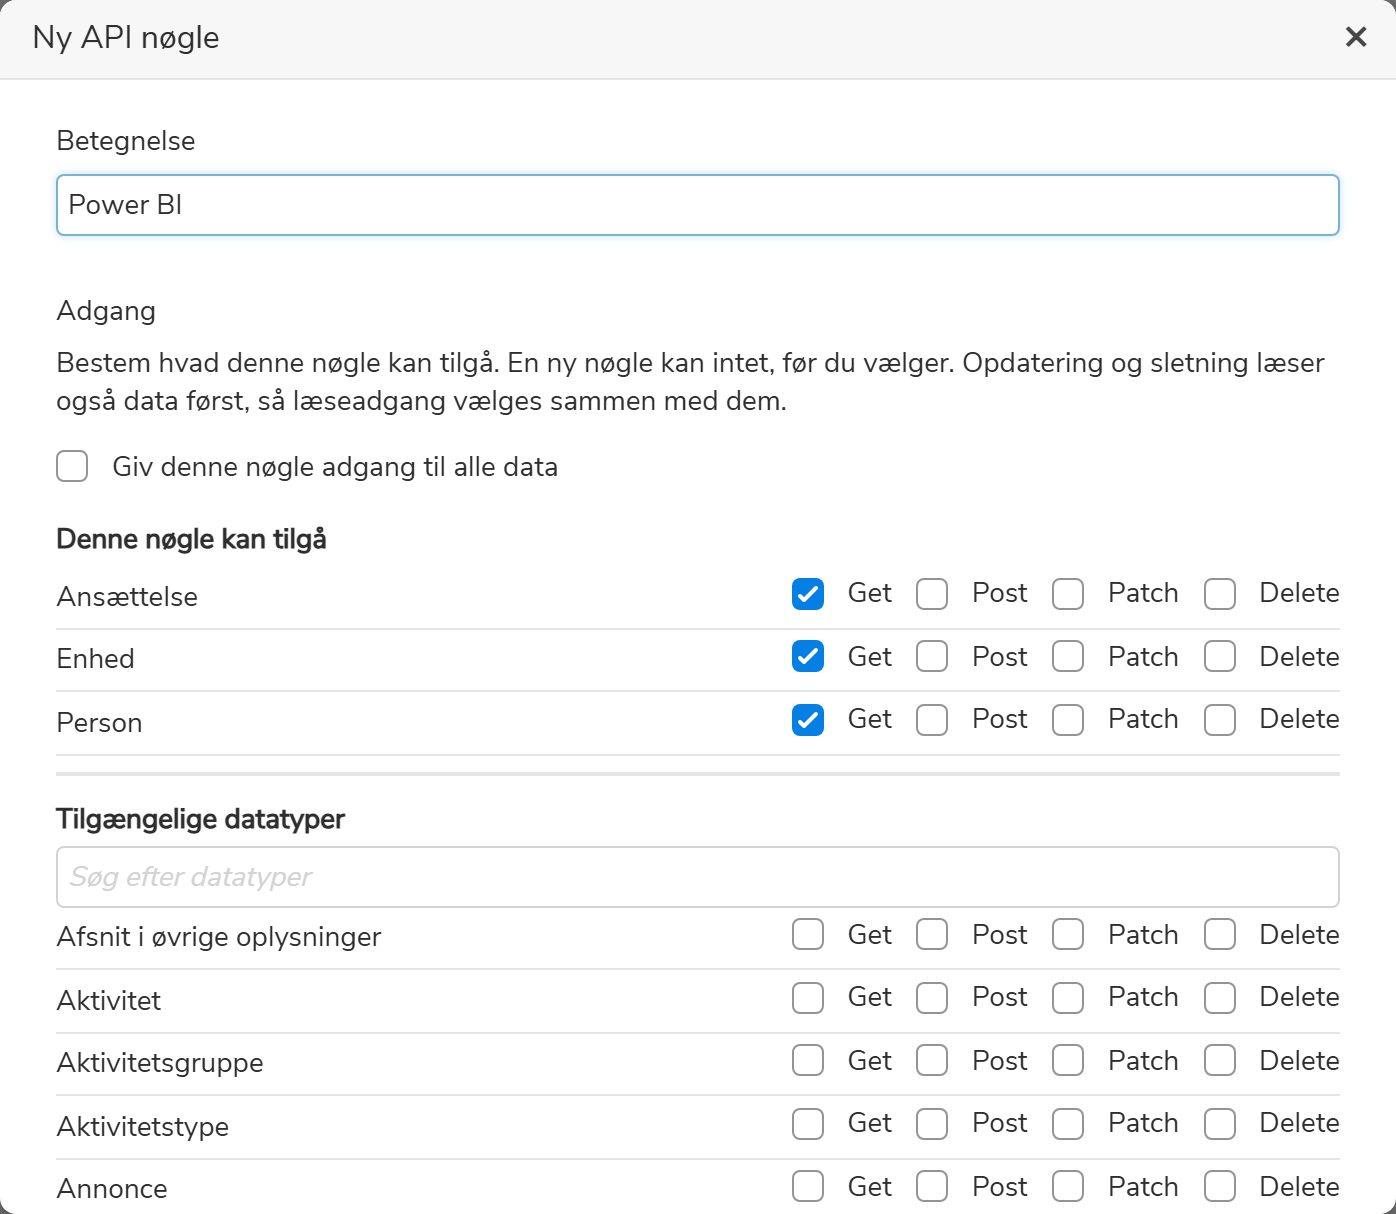The height and width of the screenshot is (1214, 1396).
Task: Check Patch for Aktivitetstype
Action: pos(1068,1124)
